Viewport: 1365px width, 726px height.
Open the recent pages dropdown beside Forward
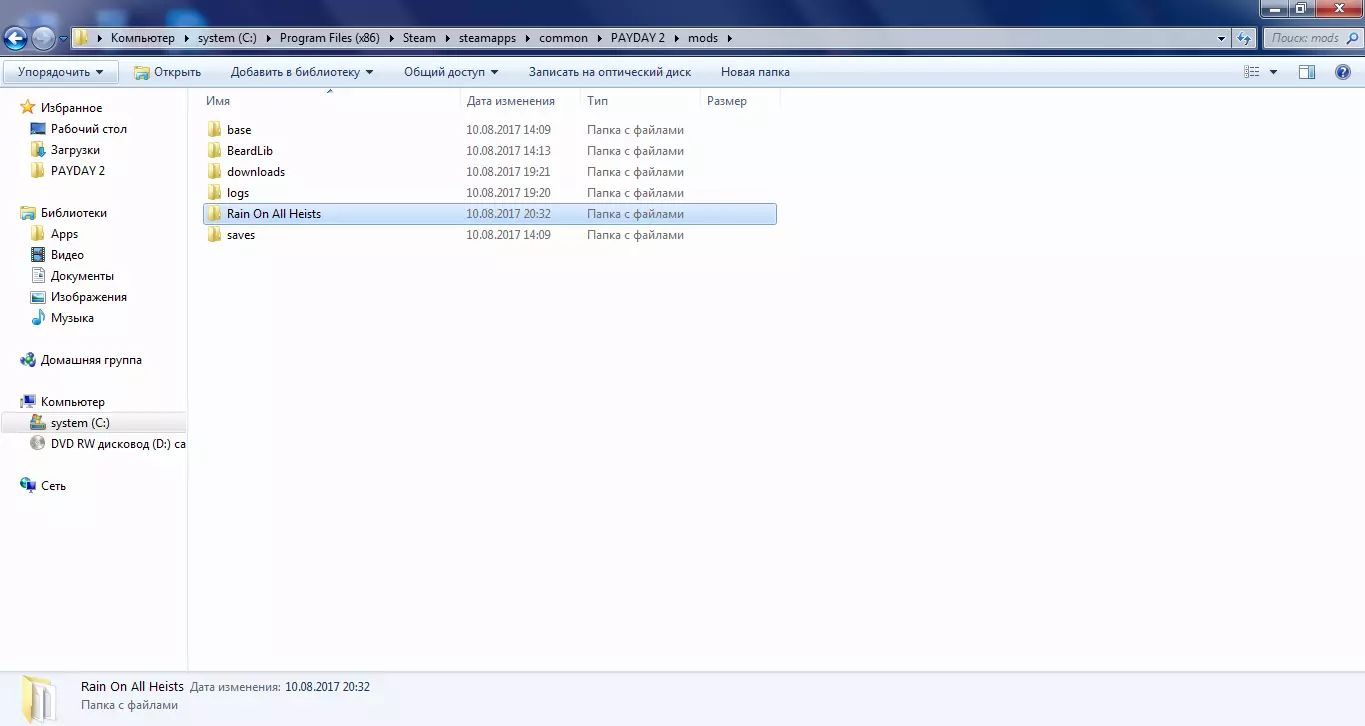tap(63, 39)
